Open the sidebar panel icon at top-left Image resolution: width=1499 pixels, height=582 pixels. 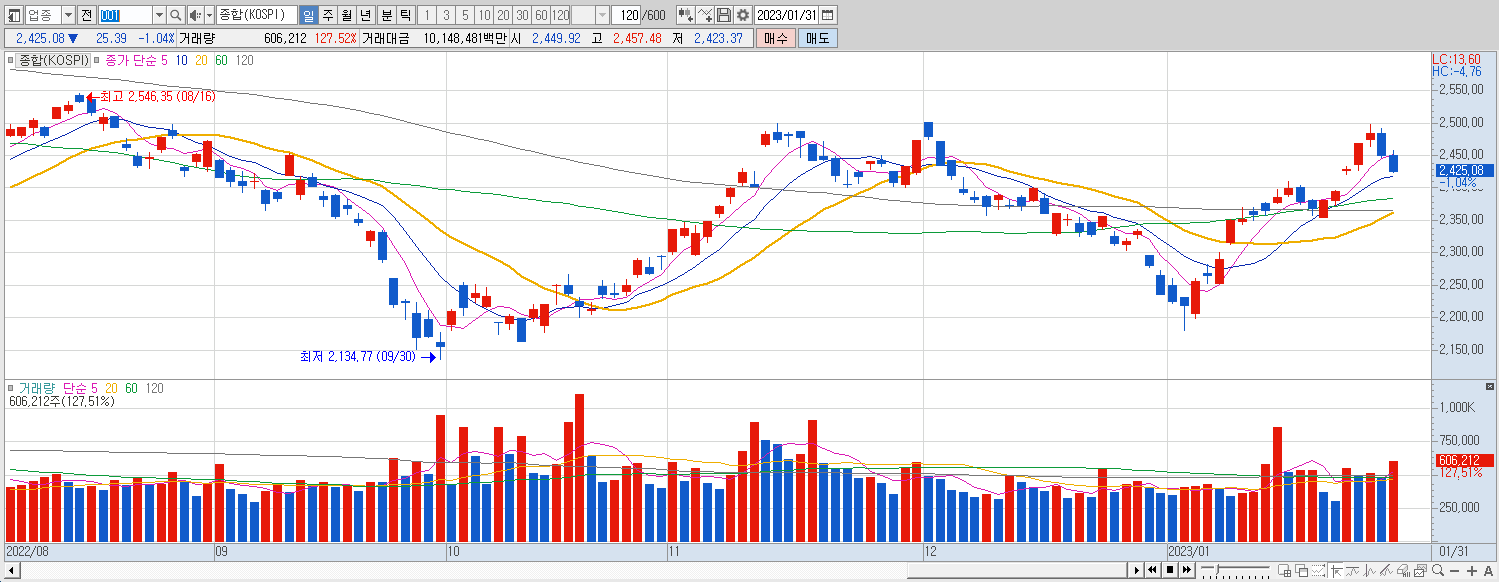point(13,15)
